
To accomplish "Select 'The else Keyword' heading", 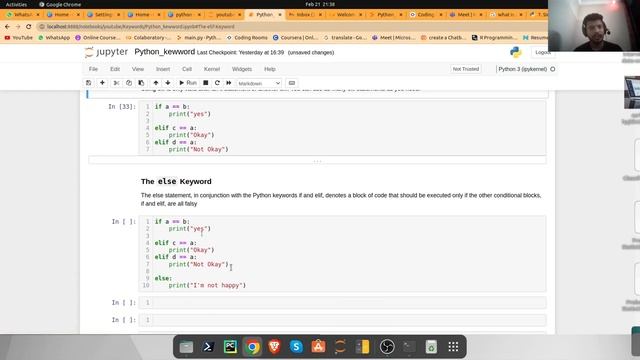I will 176,181.
